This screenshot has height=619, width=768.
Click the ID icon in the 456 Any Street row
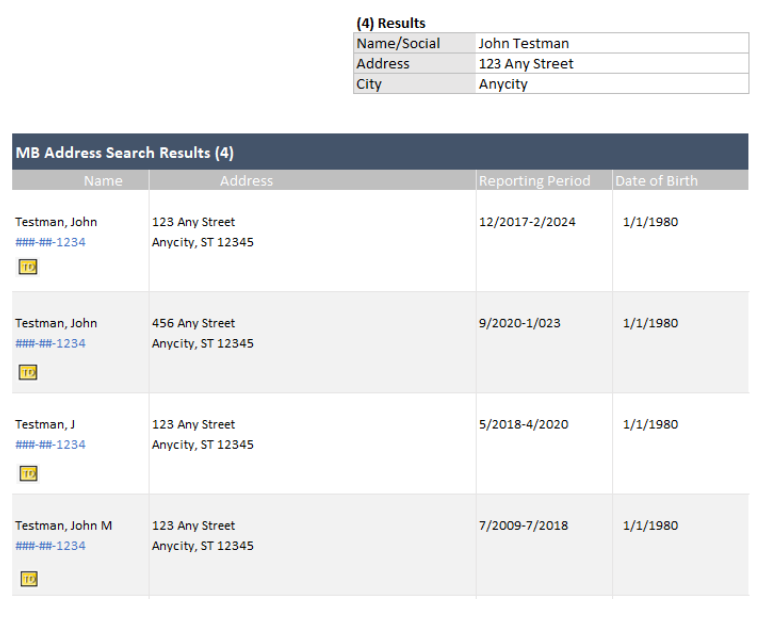(x=28, y=372)
